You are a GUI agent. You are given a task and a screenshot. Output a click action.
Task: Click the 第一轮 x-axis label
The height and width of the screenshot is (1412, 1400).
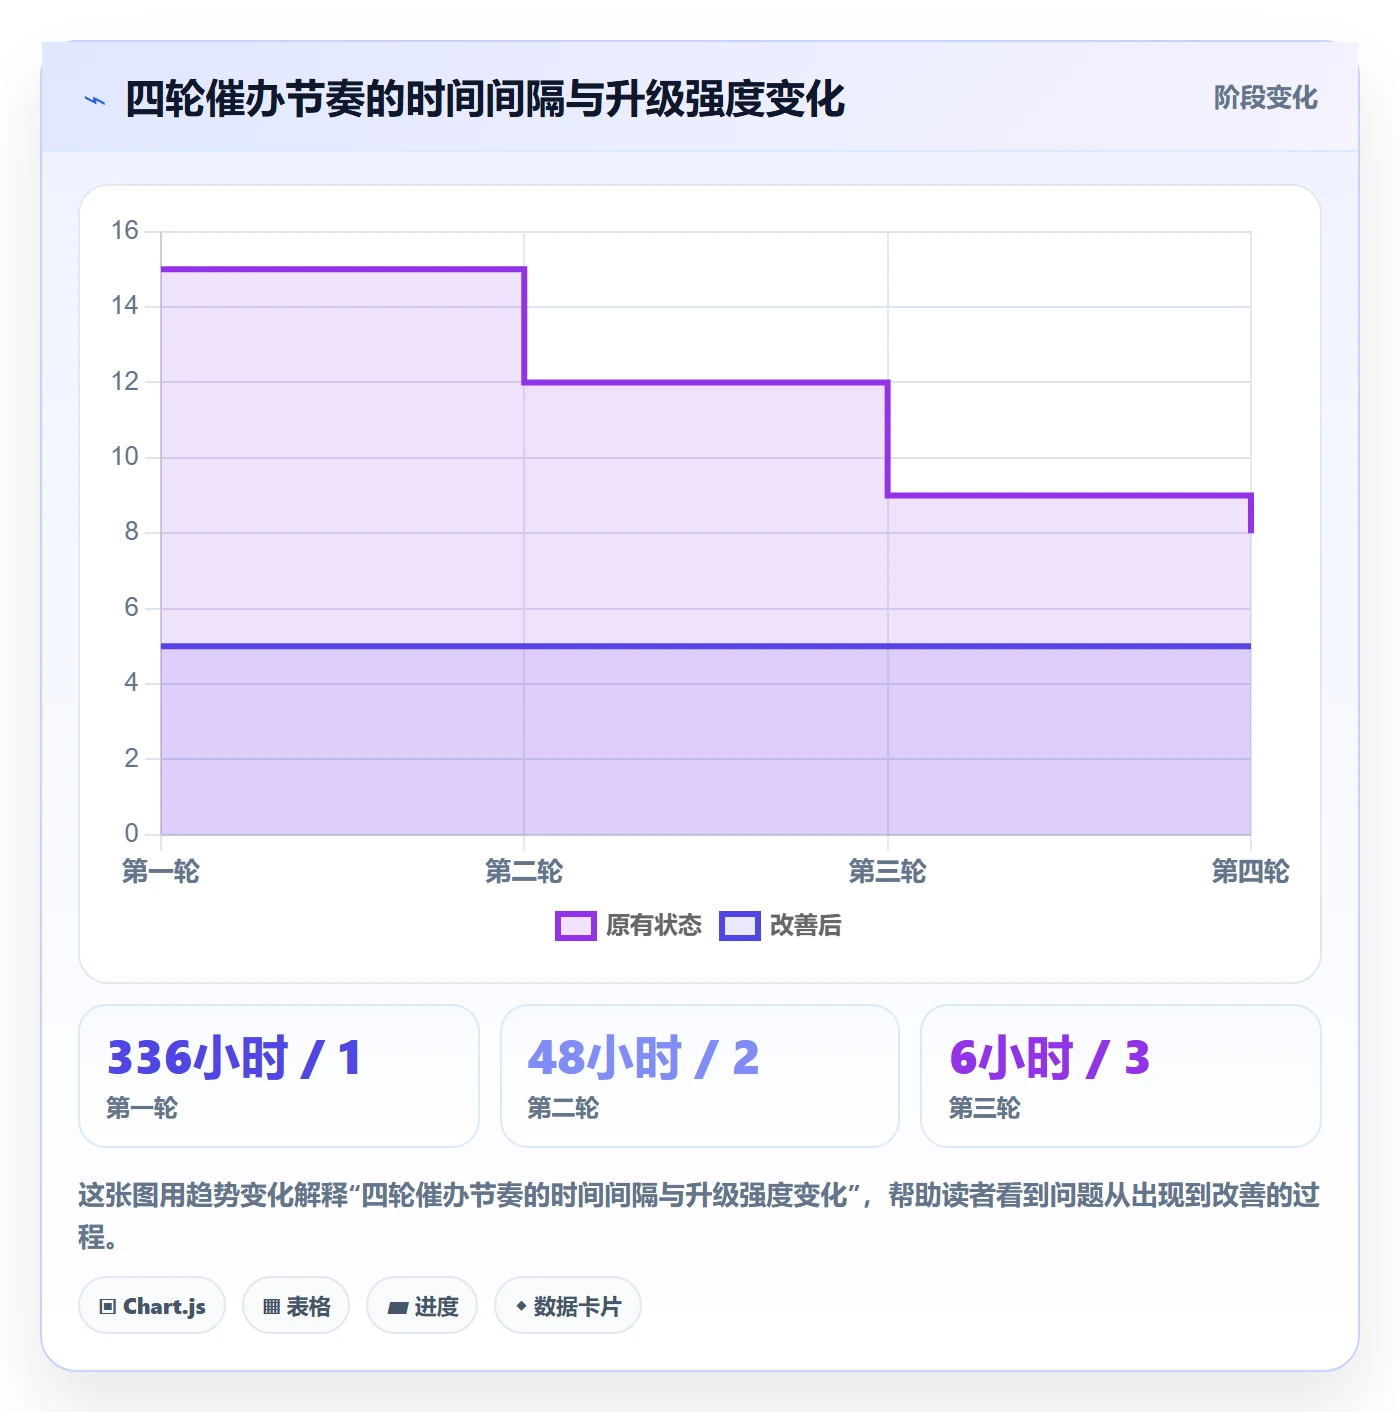point(161,872)
